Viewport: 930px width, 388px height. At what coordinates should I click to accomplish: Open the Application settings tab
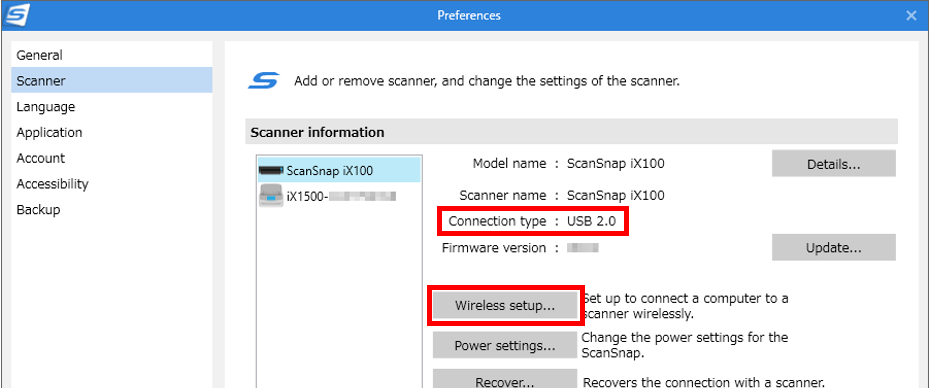pos(112,132)
